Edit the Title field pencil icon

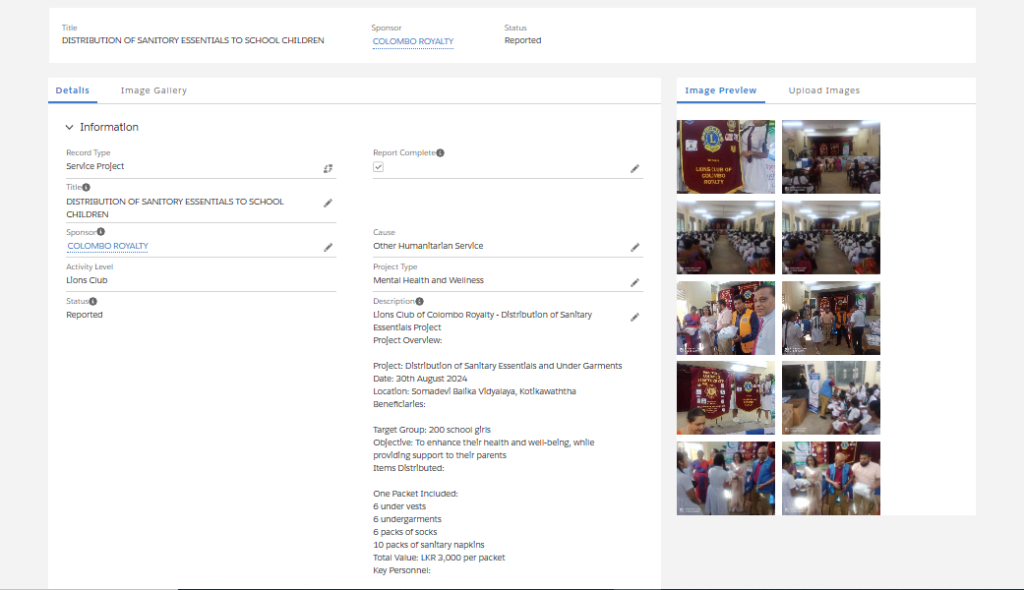click(x=328, y=203)
